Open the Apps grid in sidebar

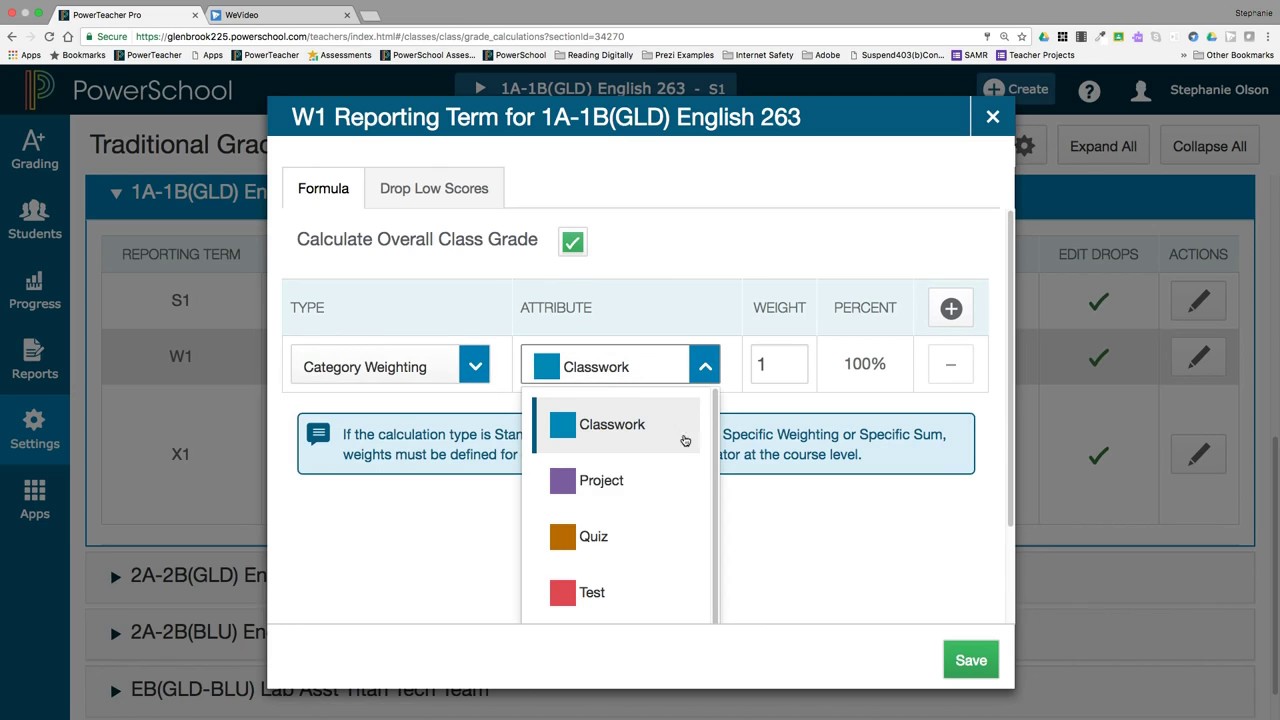[x=34, y=500]
